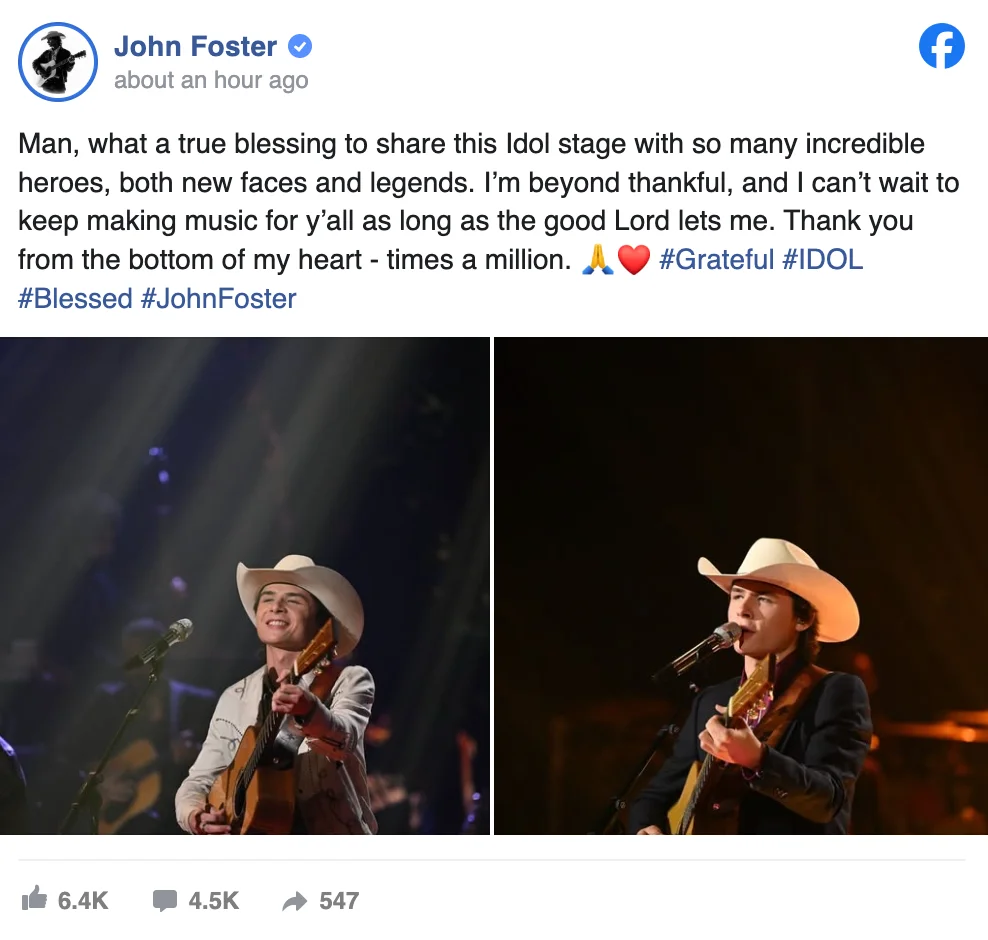Image resolution: width=988 pixels, height=940 pixels.
Task: Click the 6.4K likes count
Action: 82,900
